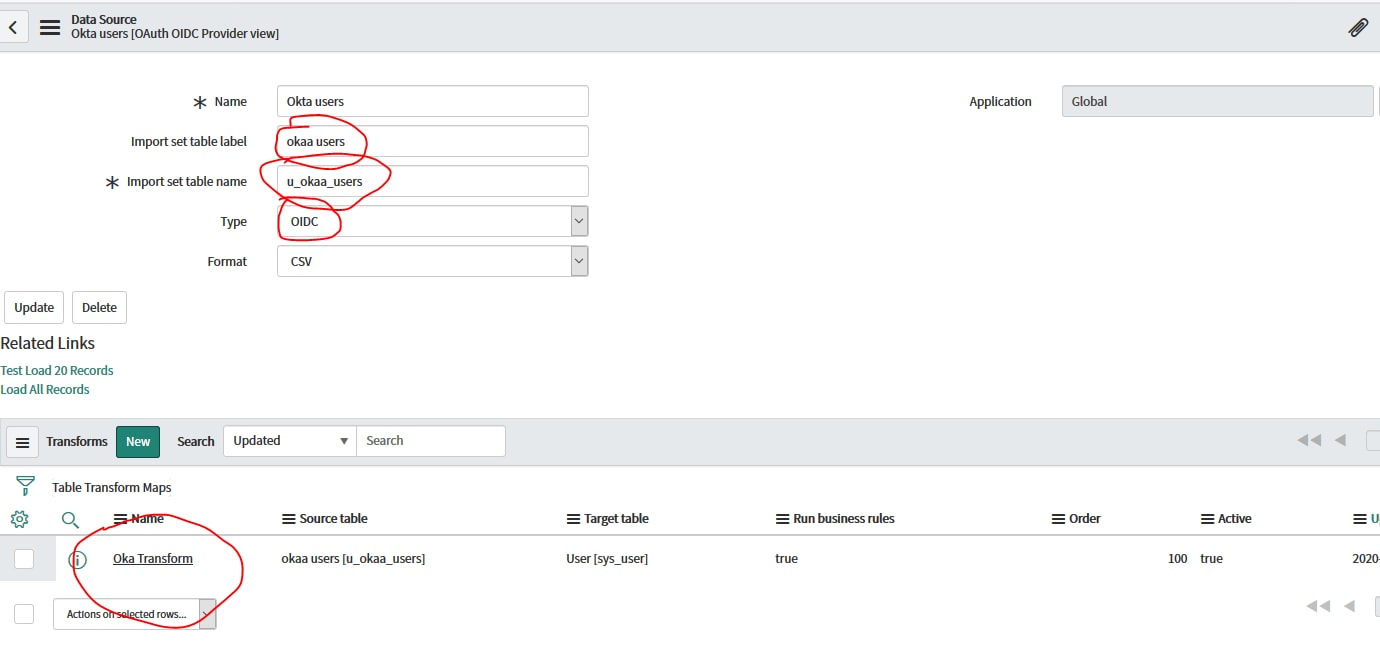Open the Format dropdown showing CSV
Viewport: 1380px width, 670px height.
click(577, 260)
